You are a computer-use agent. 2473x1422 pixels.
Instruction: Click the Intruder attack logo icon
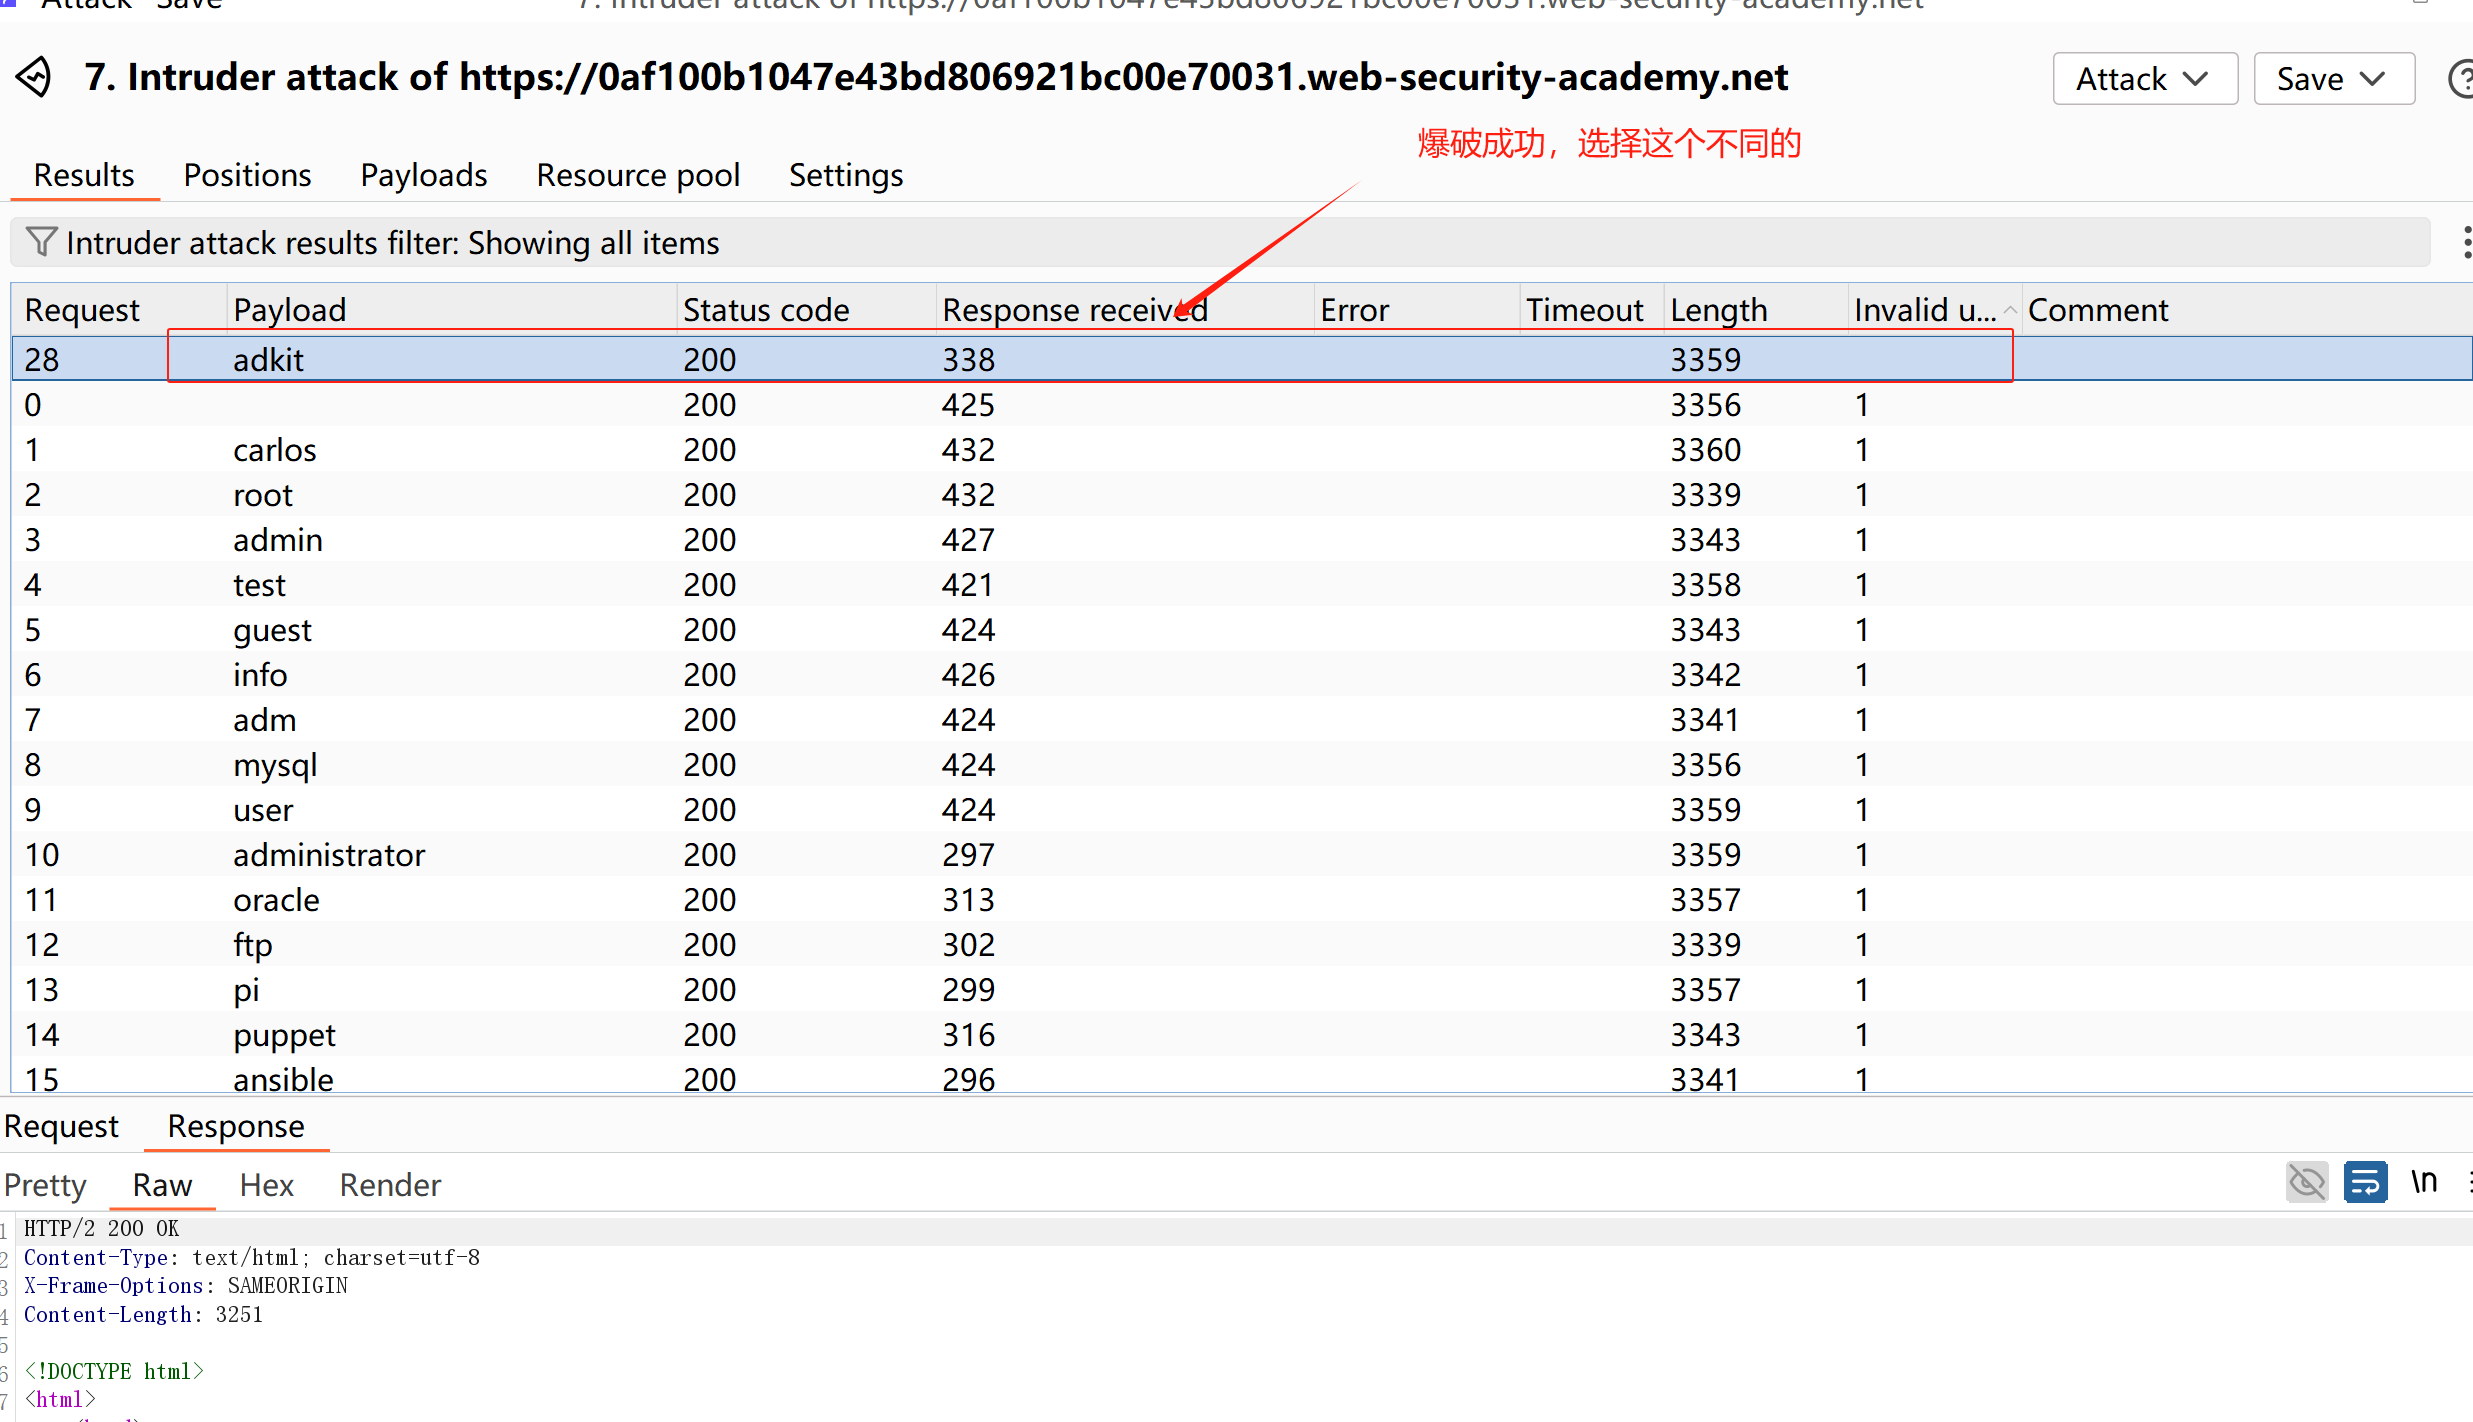[x=35, y=77]
